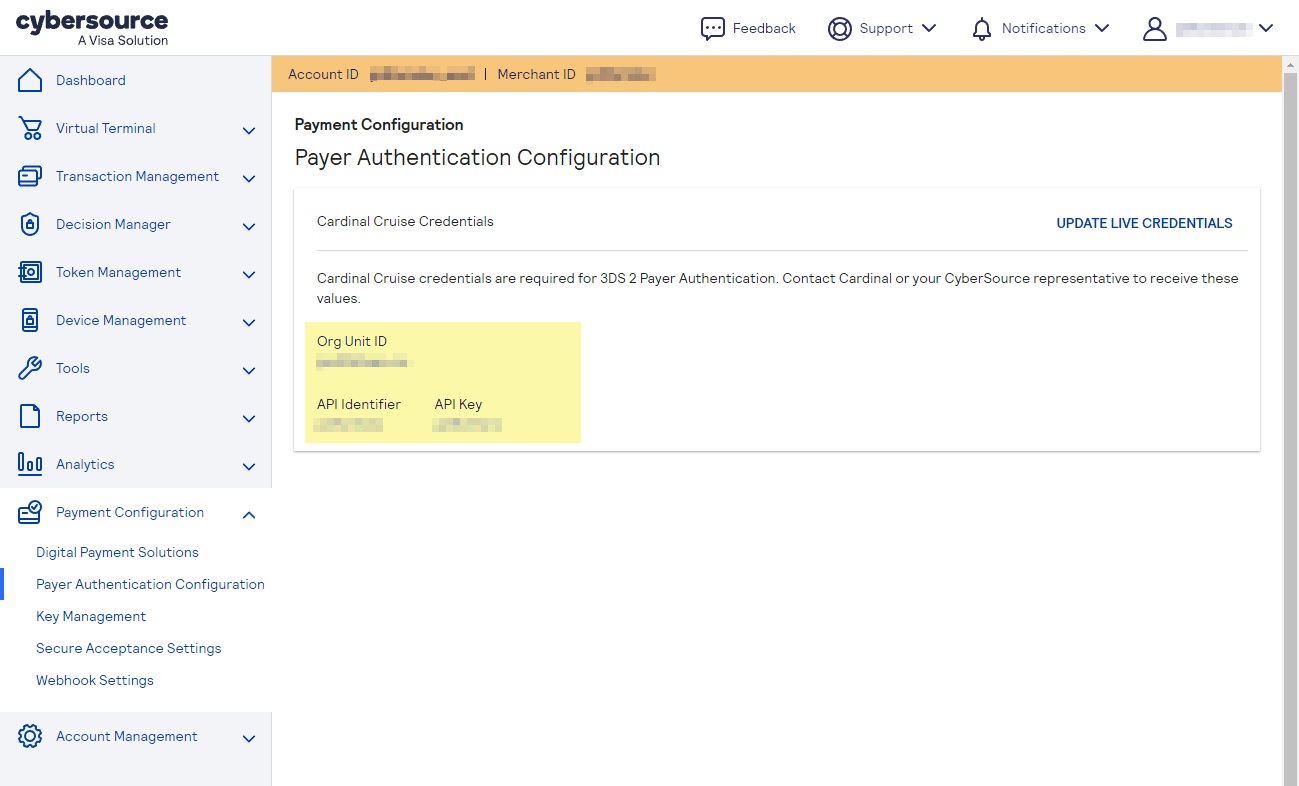The width and height of the screenshot is (1299, 786).
Task: Open the Support dropdown arrow
Action: pyautogui.click(x=929, y=28)
